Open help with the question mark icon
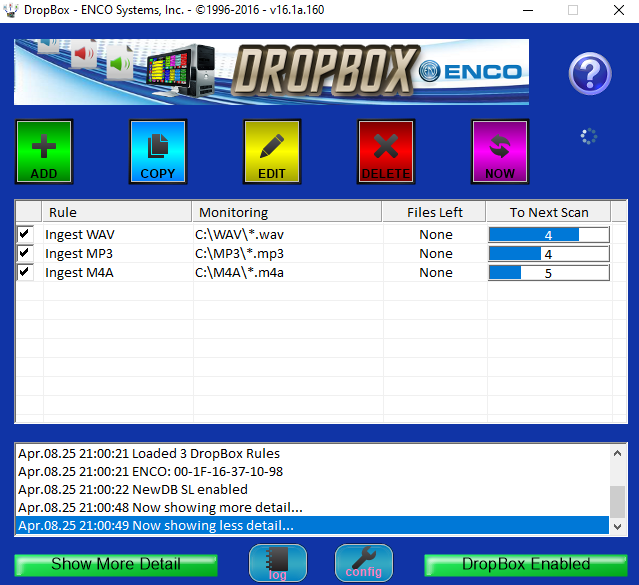639x585 pixels. tap(590, 73)
